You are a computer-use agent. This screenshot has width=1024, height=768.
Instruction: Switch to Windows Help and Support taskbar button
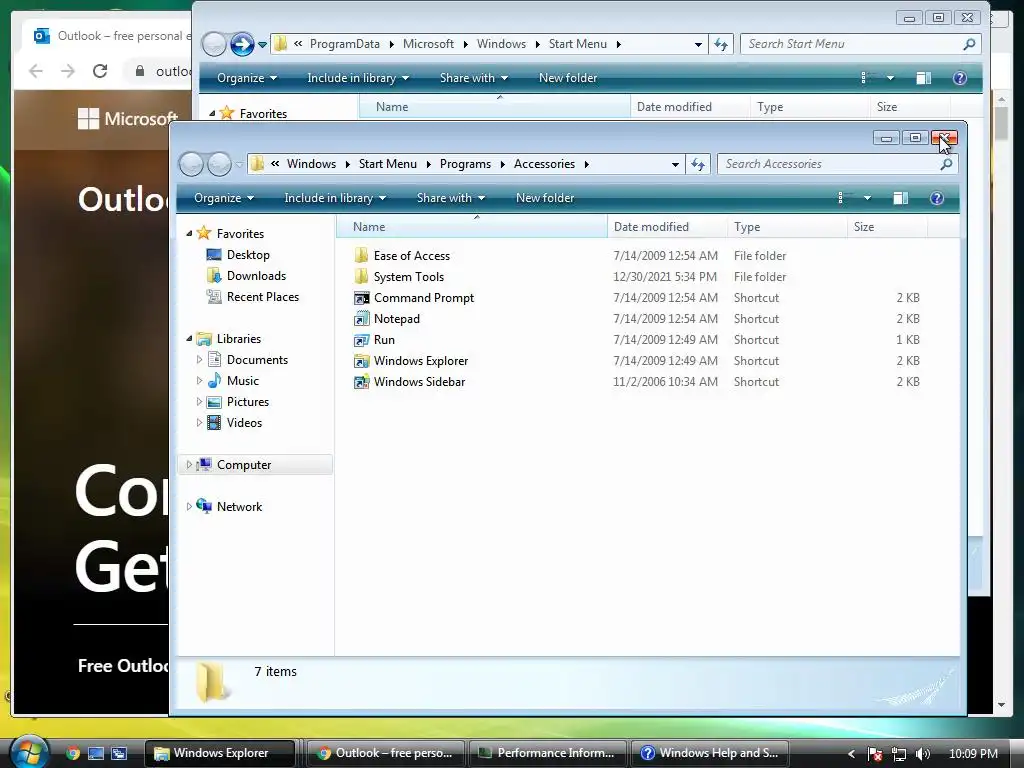pyautogui.click(x=710, y=753)
